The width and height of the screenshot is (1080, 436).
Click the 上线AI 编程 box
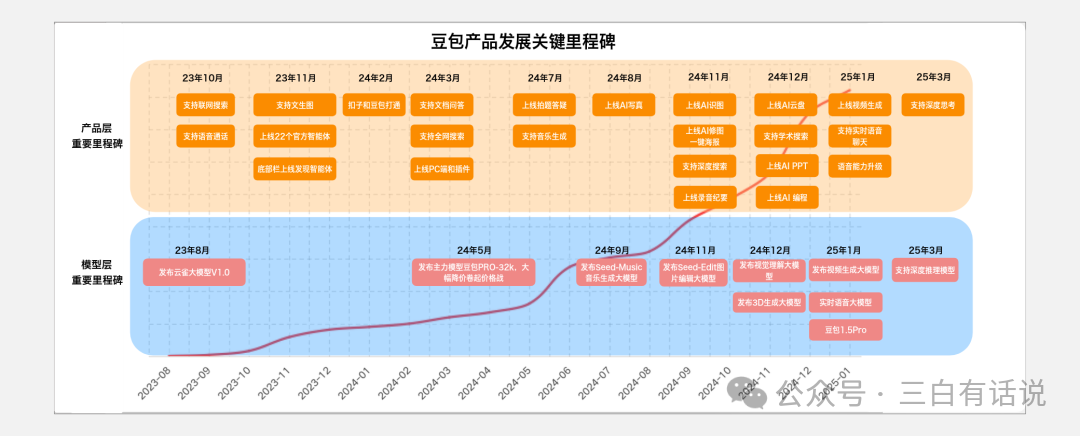point(787,197)
